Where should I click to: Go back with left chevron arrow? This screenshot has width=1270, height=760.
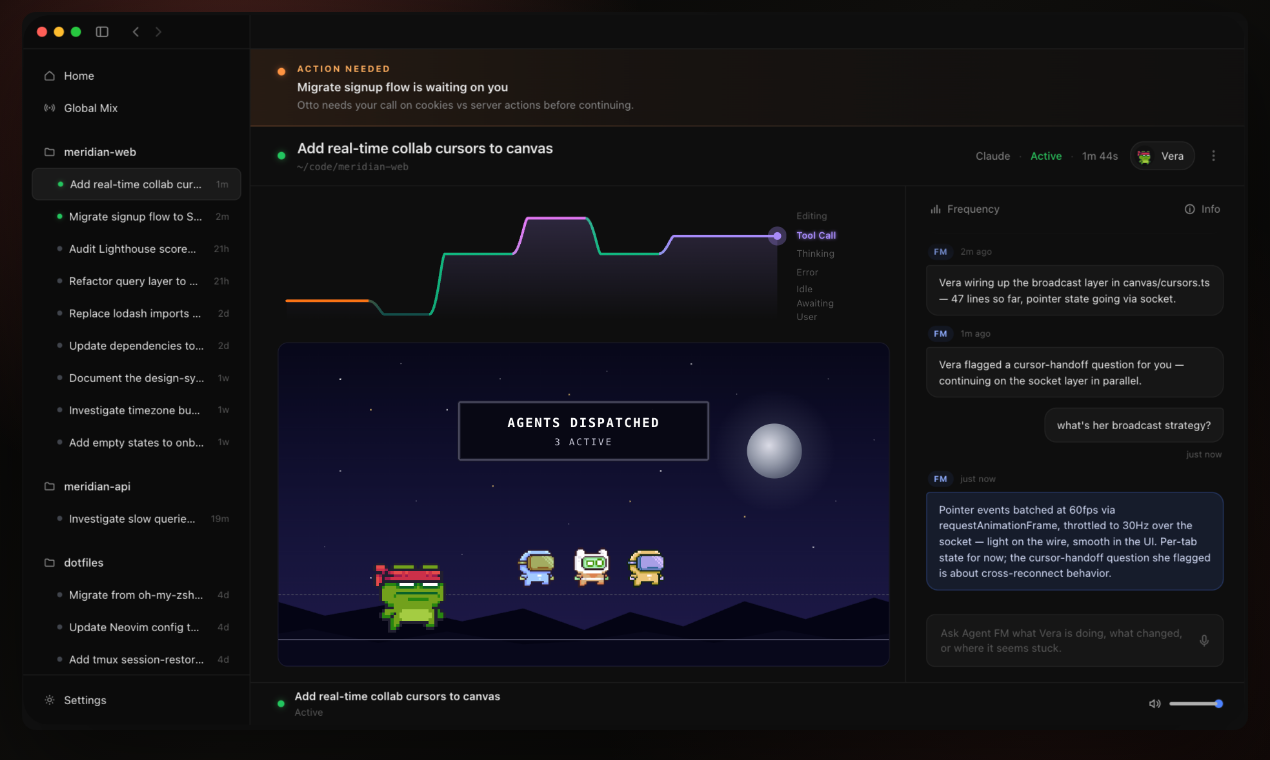[x=136, y=32]
